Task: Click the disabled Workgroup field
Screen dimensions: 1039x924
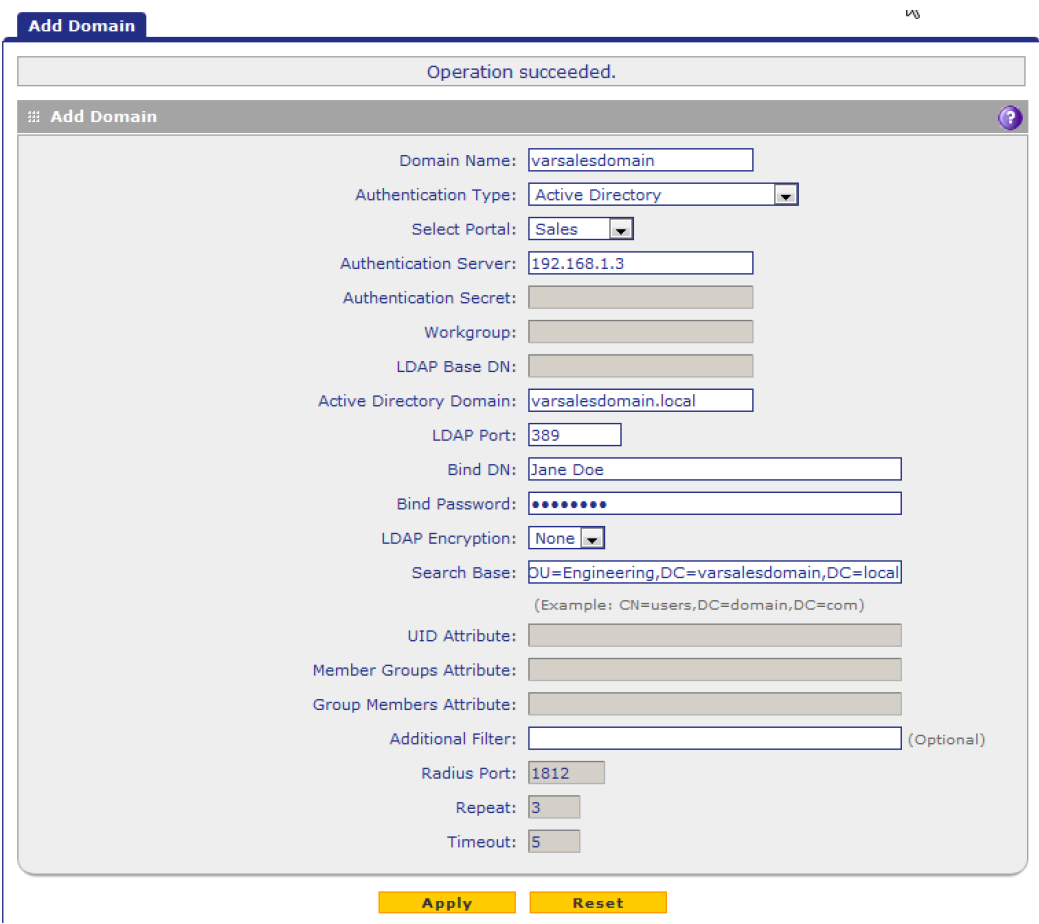Action: pos(640,332)
